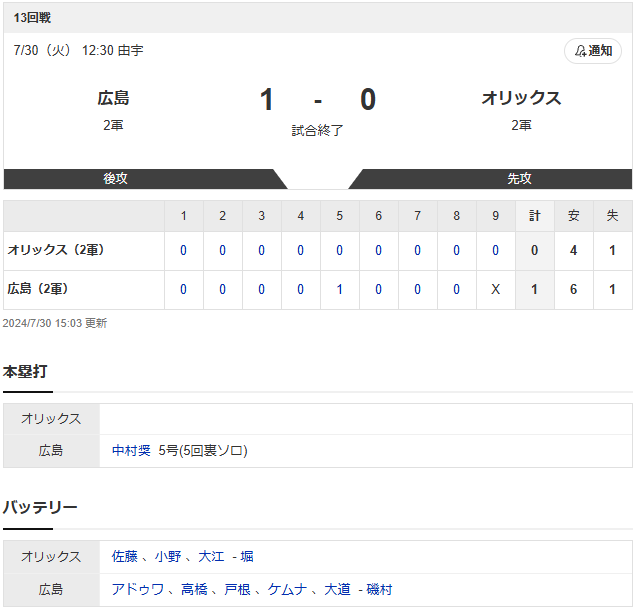Open Hiroshima 1st inning score link

click(x=184, y=290)
